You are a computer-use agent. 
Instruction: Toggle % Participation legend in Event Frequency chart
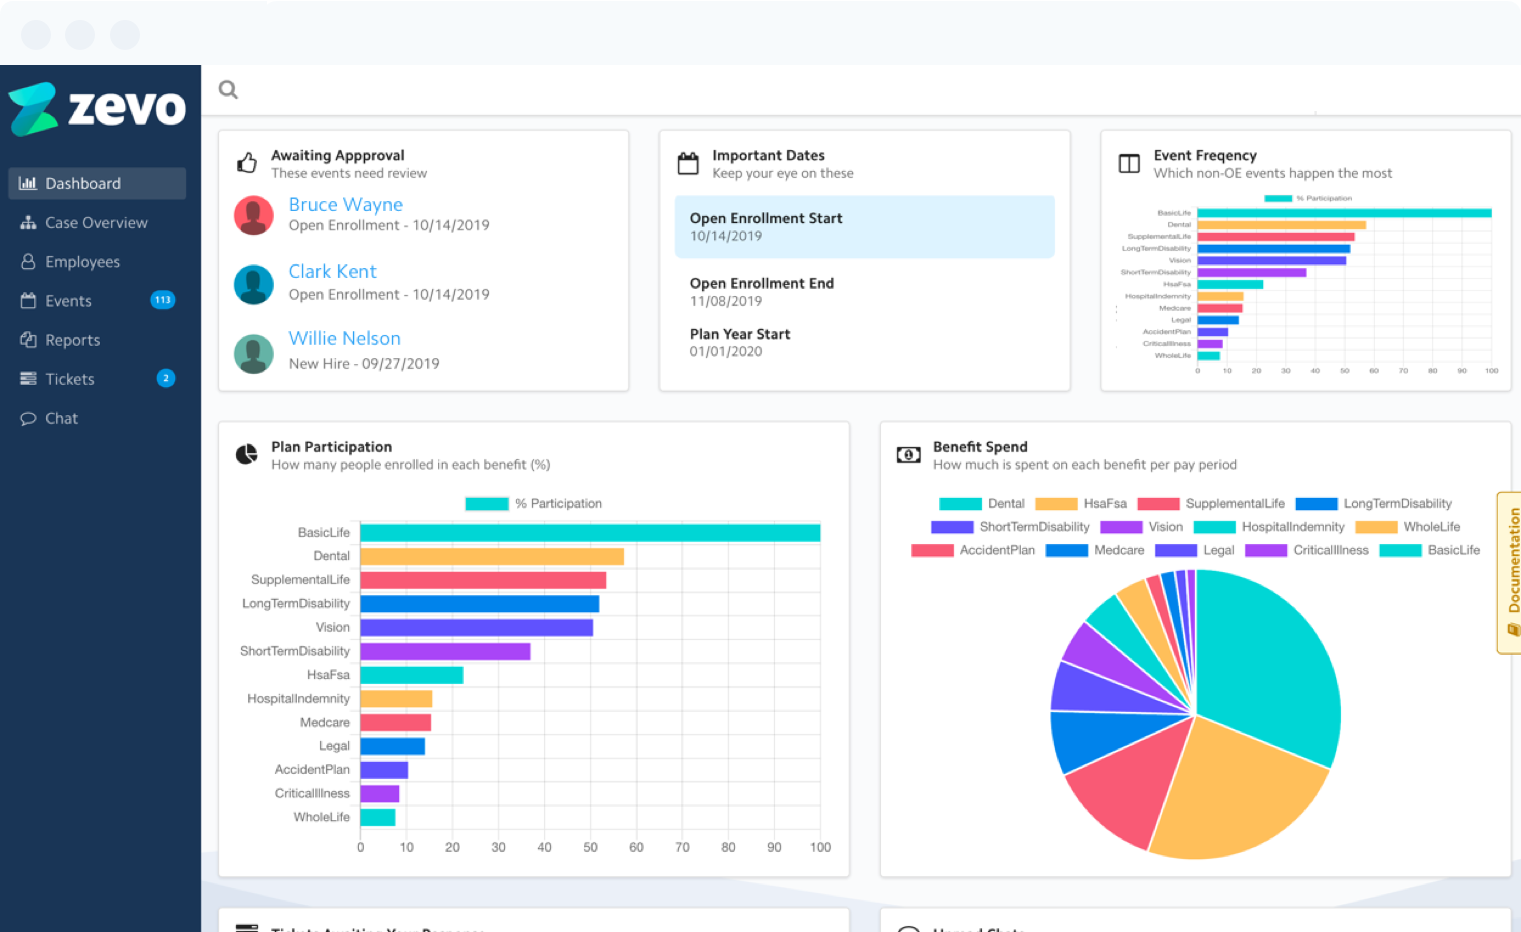[1308, 198]
